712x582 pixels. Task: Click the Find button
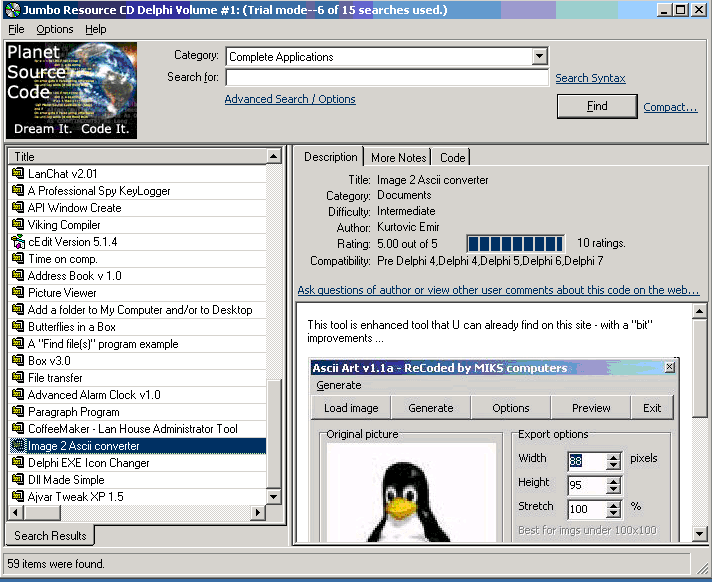[597, 106]
